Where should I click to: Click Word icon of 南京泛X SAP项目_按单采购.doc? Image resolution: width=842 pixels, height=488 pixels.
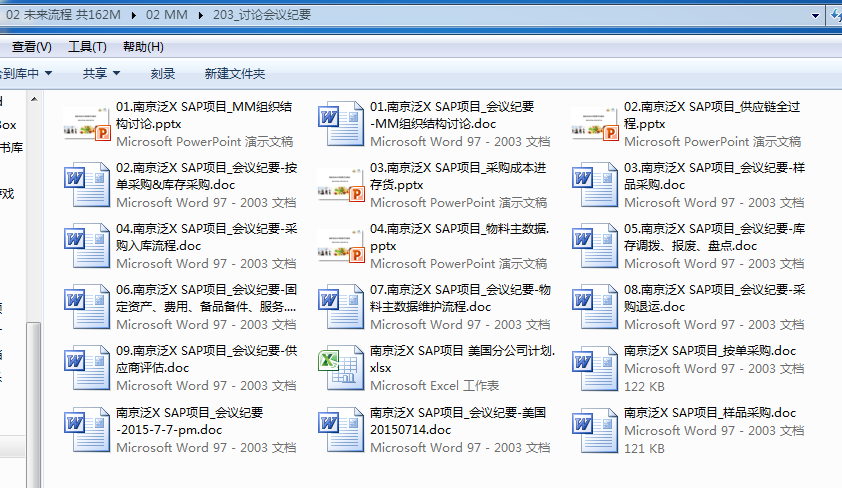[x=594, y=368]
